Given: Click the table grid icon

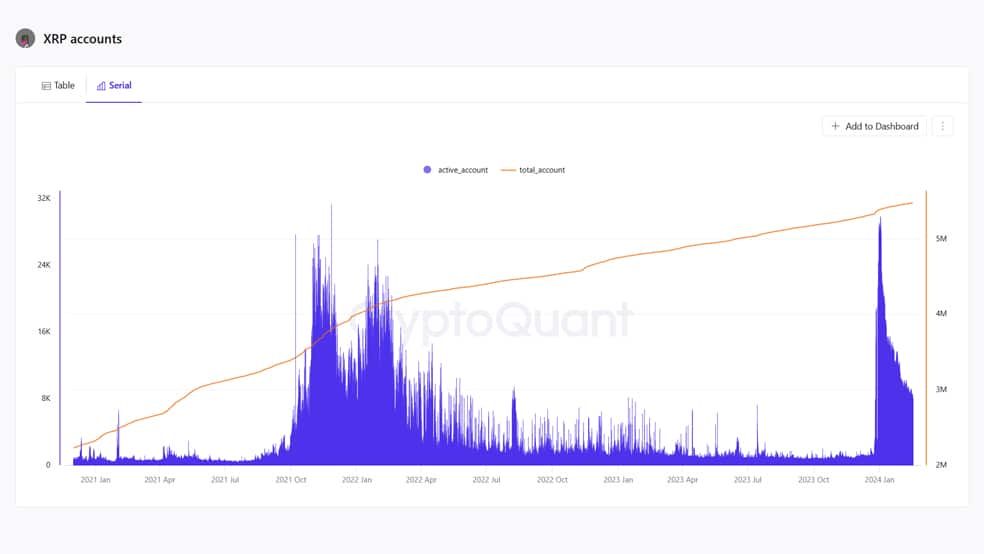Looking at the screenshot, I should tap(46, 86).
